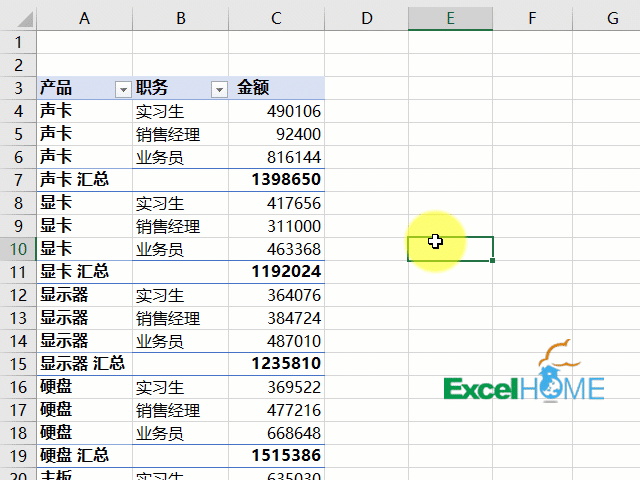Image resolution: width=640 pixels, height=480 pixels.
Task: Select column C header
Action: click(276, 18)
